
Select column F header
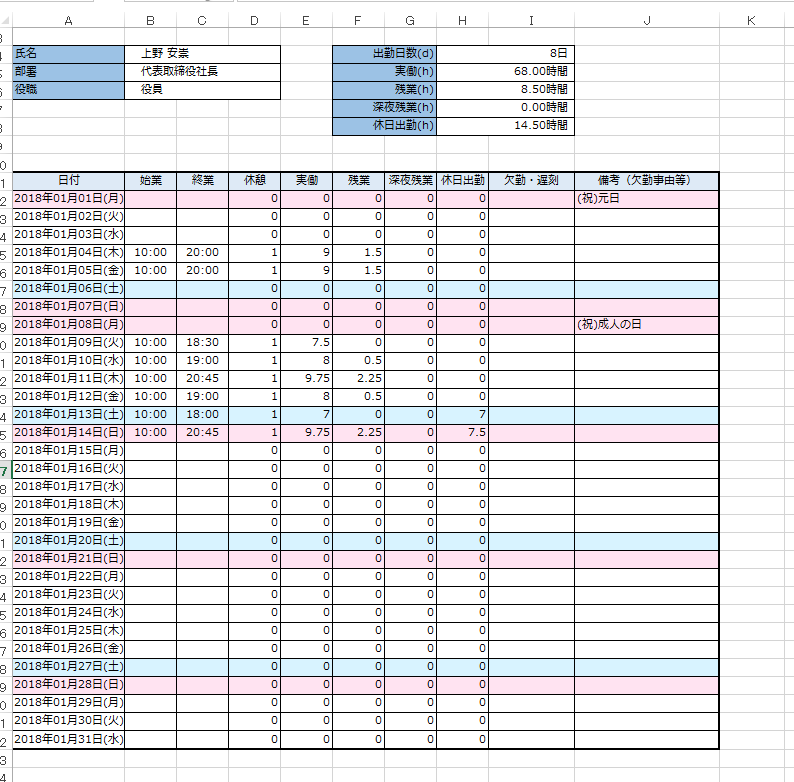click(358, 21)
